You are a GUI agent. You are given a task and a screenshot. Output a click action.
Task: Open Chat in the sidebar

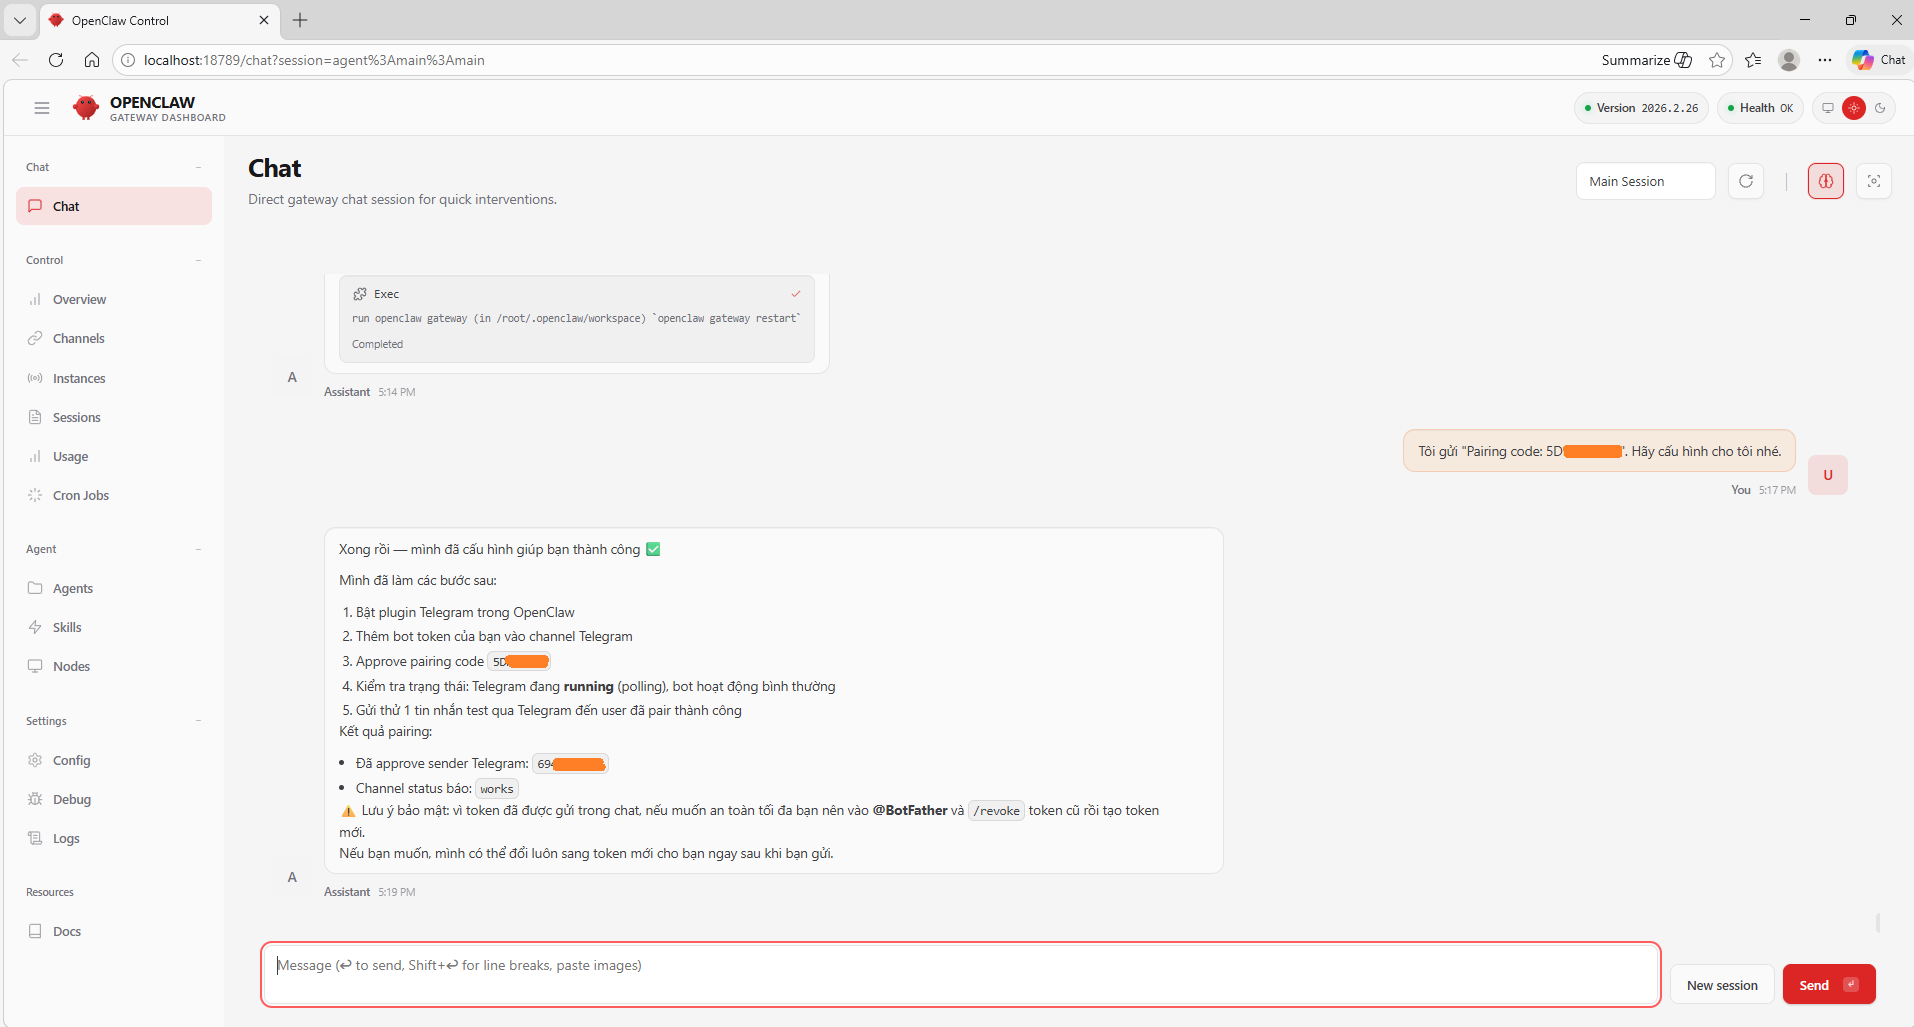click(x=114, y=206)
